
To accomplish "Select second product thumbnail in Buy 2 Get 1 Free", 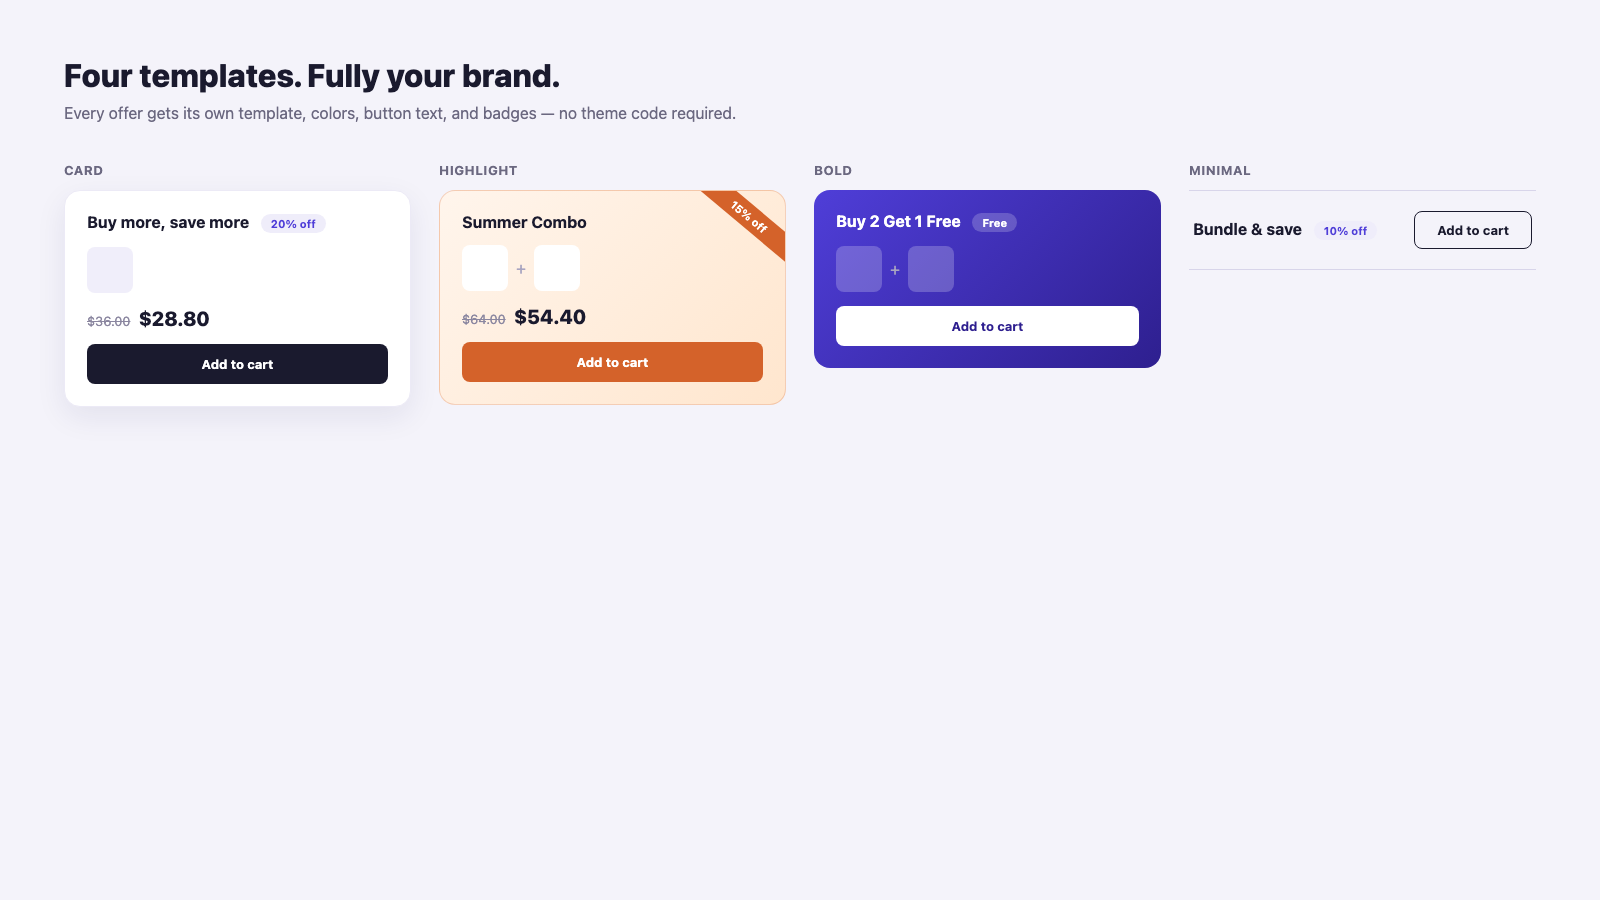I will click(931, 269).
